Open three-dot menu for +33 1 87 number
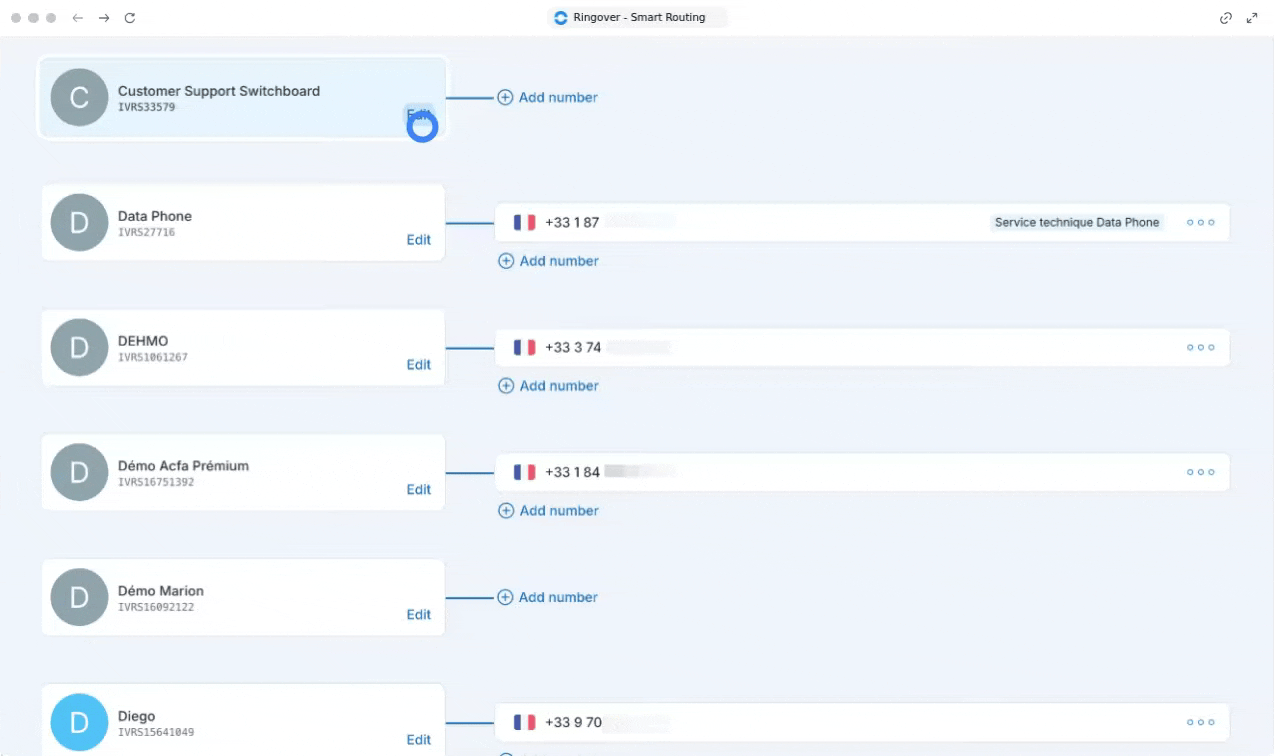1274x756 pixels. (x=1201, y=222)
